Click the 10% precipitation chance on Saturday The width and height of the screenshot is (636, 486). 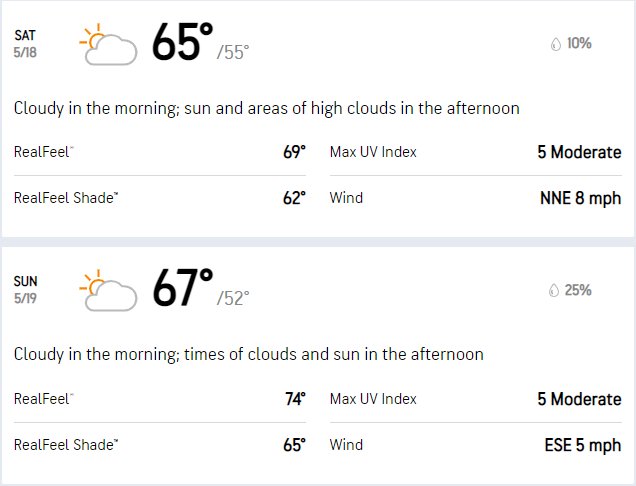(579, 43)
